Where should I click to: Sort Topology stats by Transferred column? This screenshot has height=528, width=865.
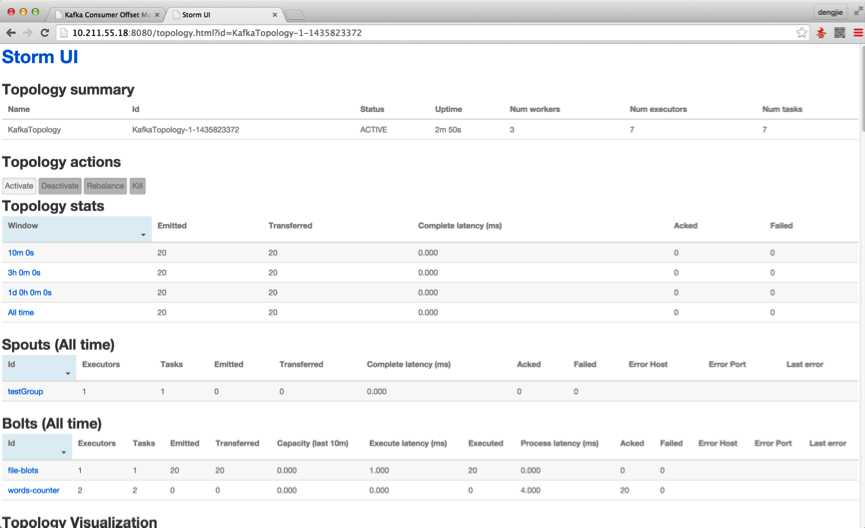tap(290, 226)
